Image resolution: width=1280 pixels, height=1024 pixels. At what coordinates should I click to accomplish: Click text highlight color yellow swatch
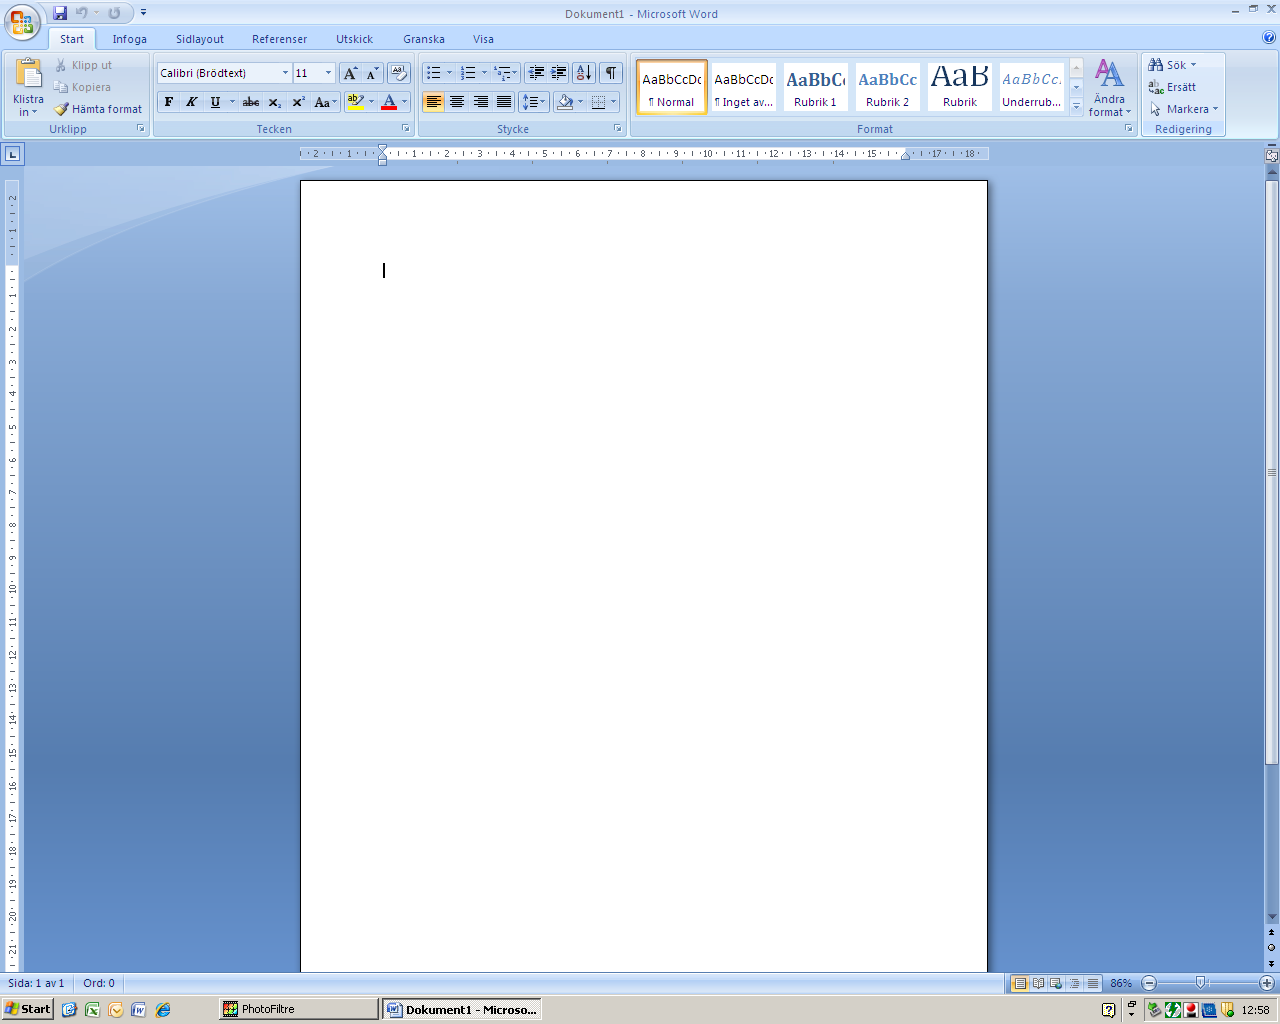pos(355,102)
